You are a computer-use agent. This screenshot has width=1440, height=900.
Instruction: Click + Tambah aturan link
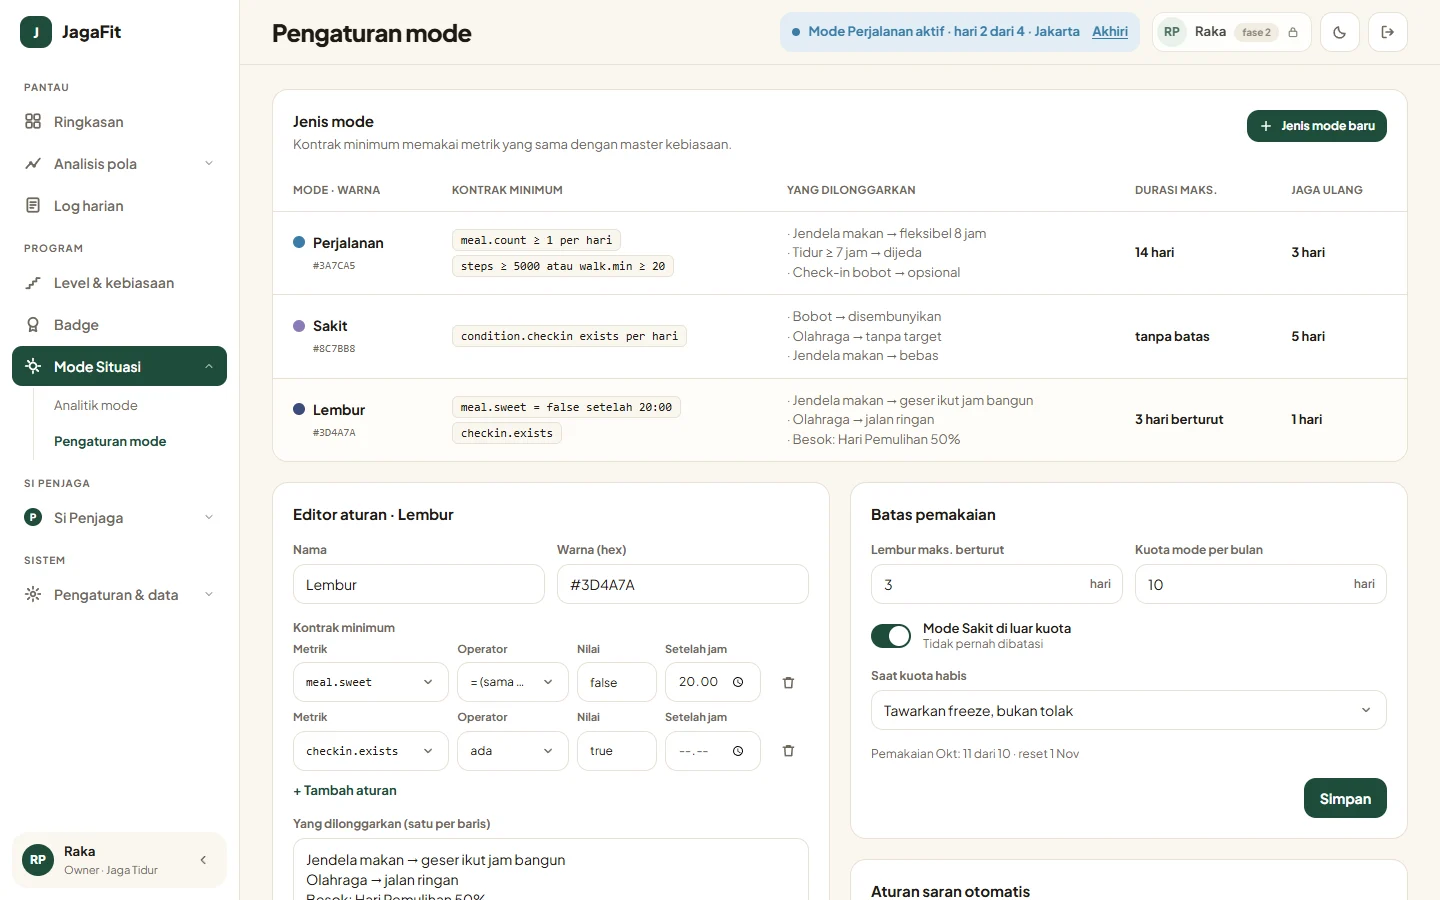pyautogui.click(x=345, y=790)
